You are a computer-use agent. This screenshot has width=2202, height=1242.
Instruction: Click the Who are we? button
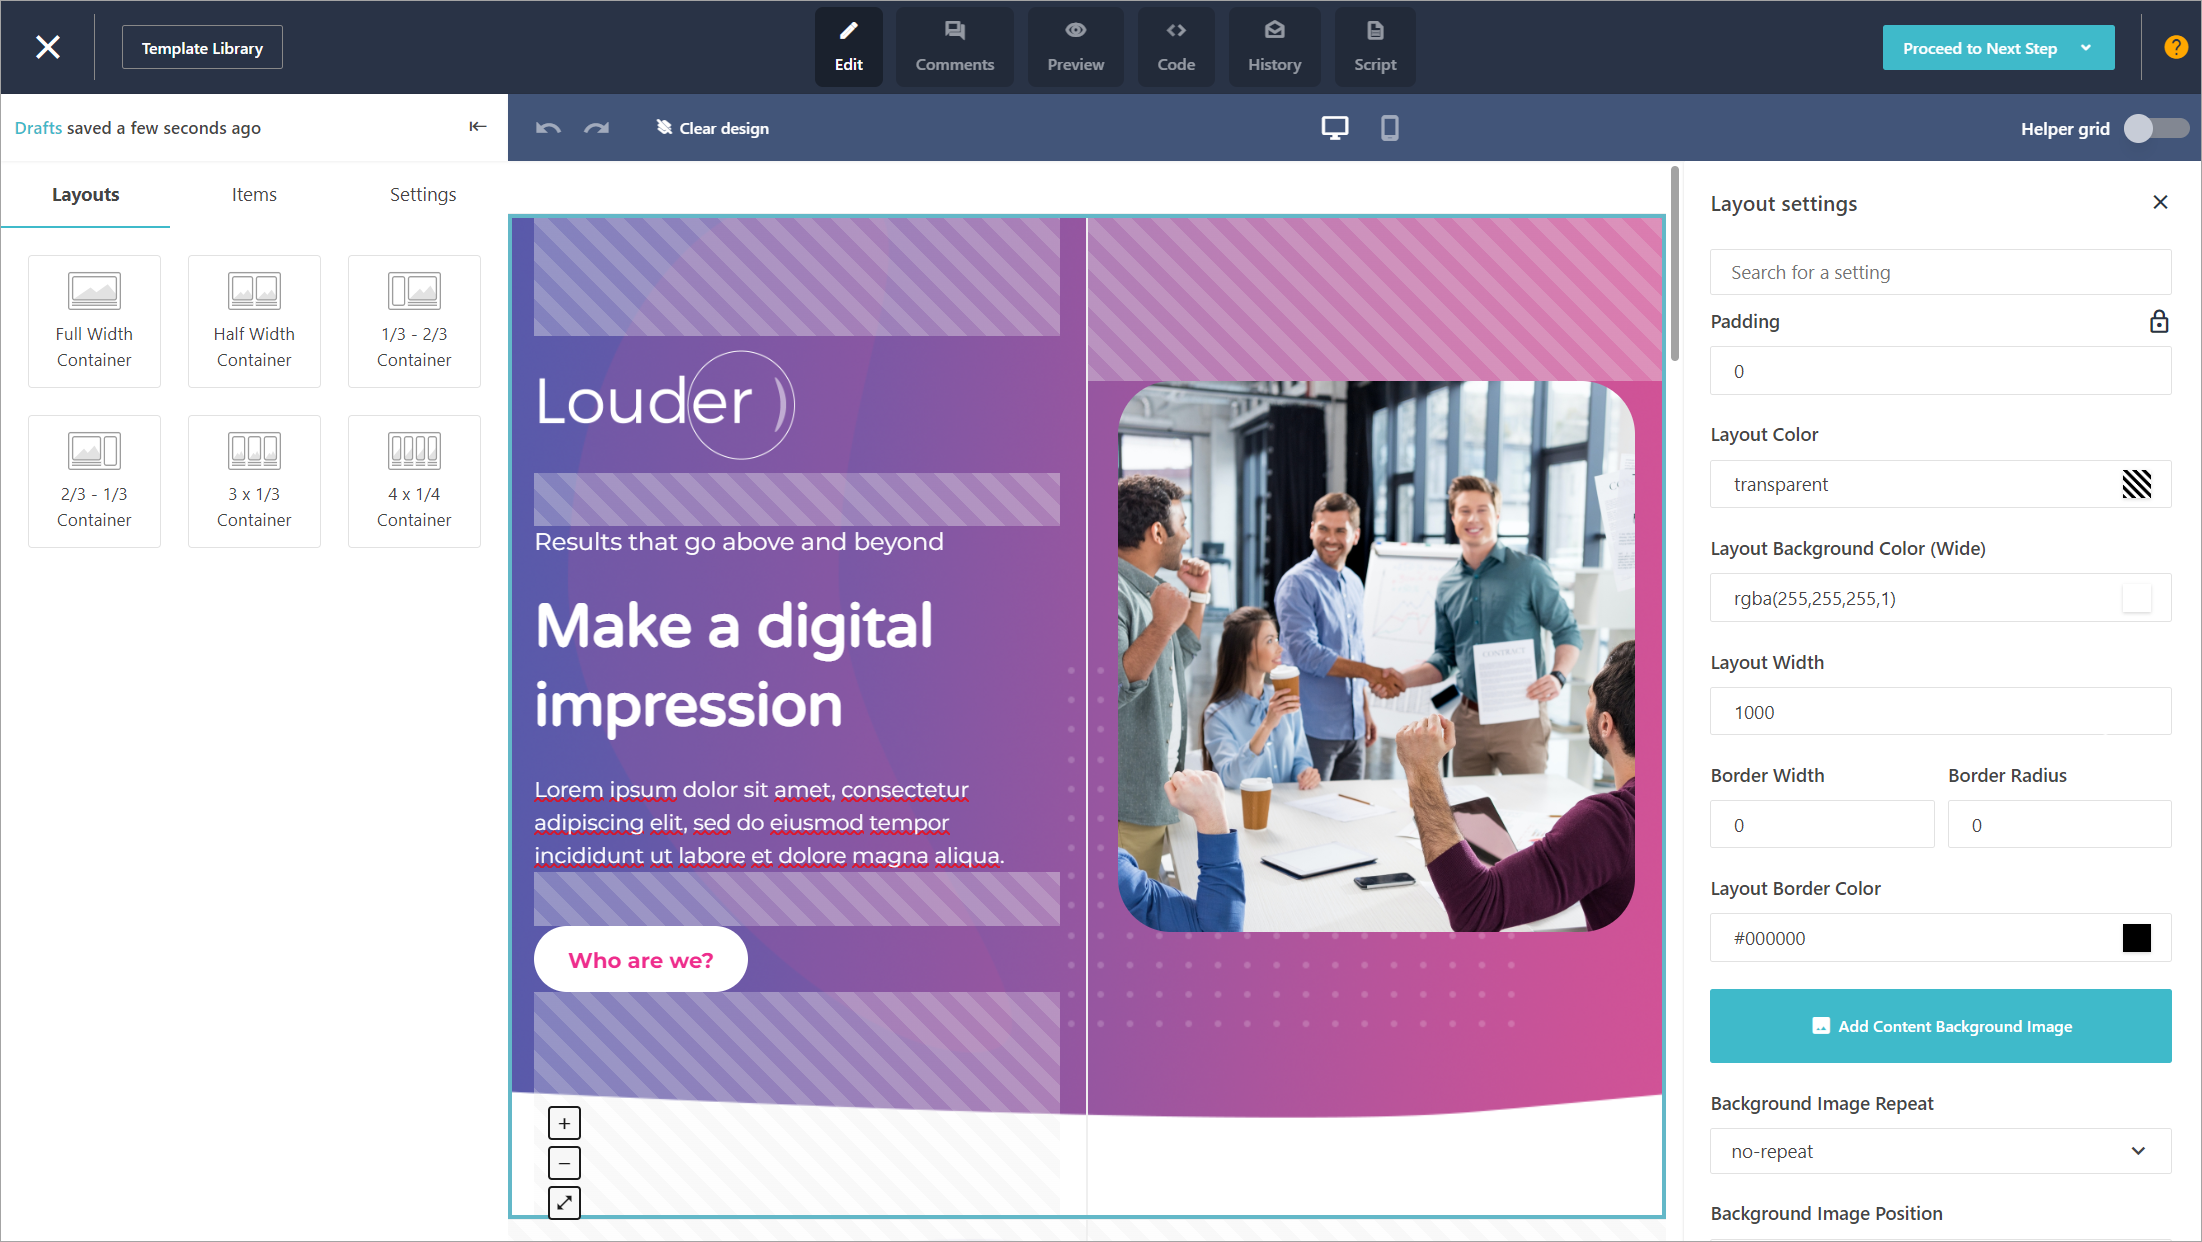point(641,958)
